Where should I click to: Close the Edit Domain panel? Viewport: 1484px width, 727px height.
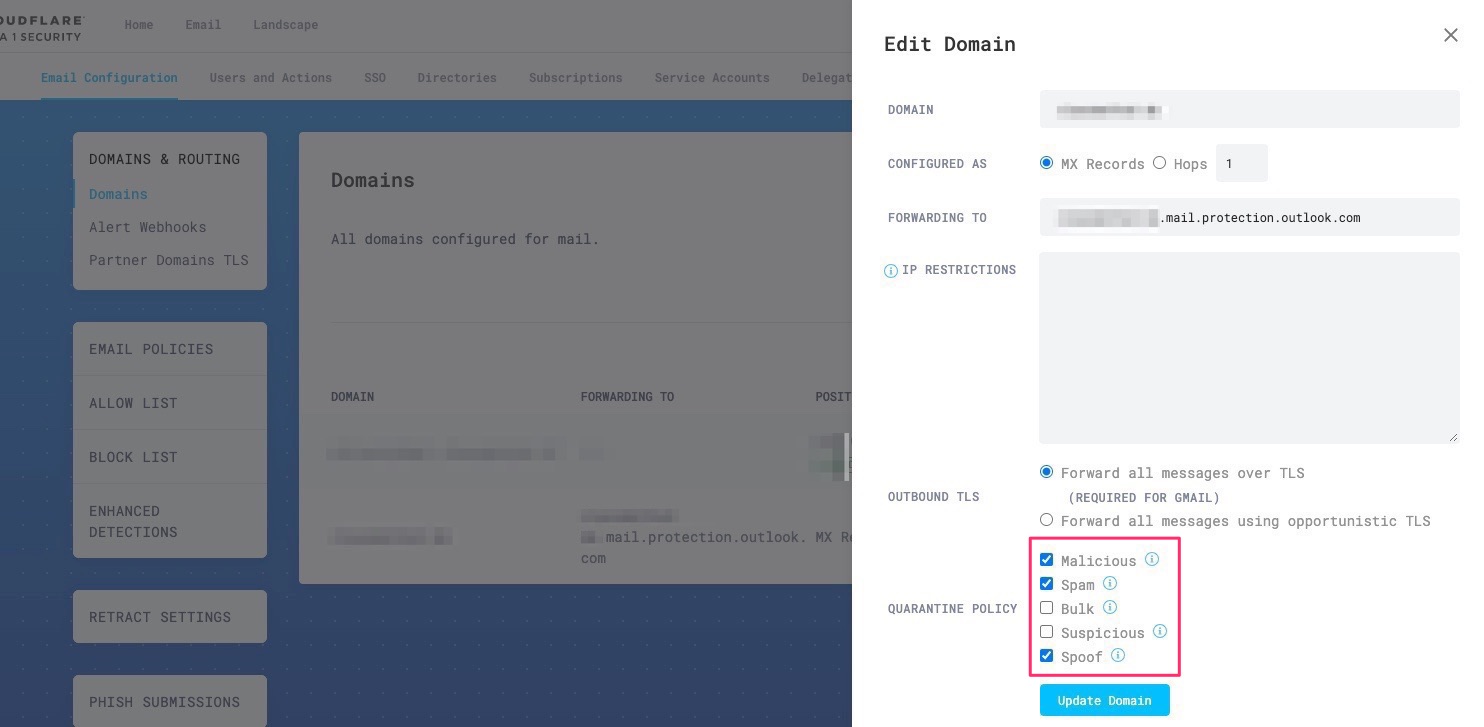click(x=1451, y=35)
